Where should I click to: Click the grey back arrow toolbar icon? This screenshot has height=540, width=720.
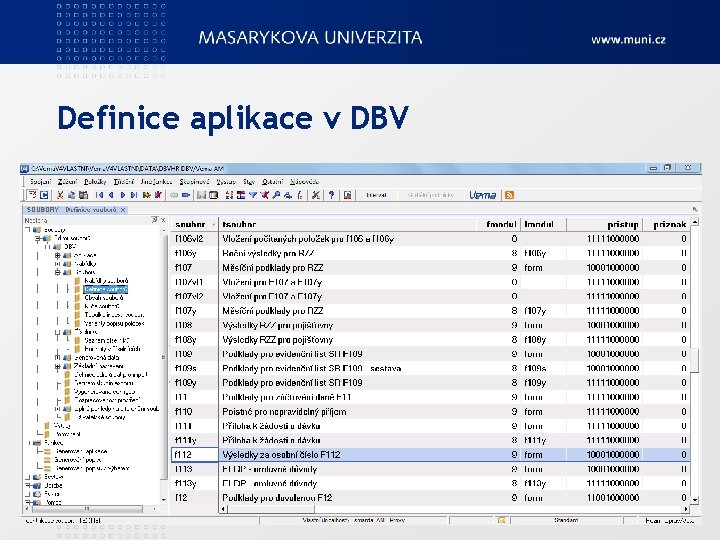tap(174, 195)
